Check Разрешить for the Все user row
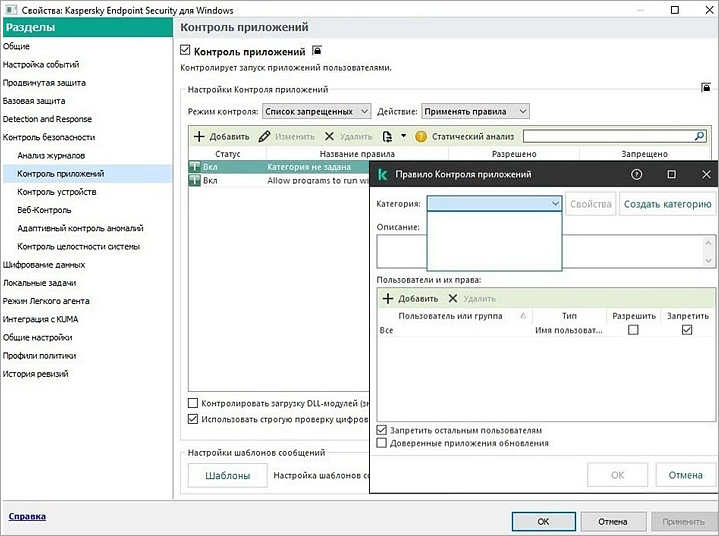This screenshot has height=536, width=719. pos(633,330)
